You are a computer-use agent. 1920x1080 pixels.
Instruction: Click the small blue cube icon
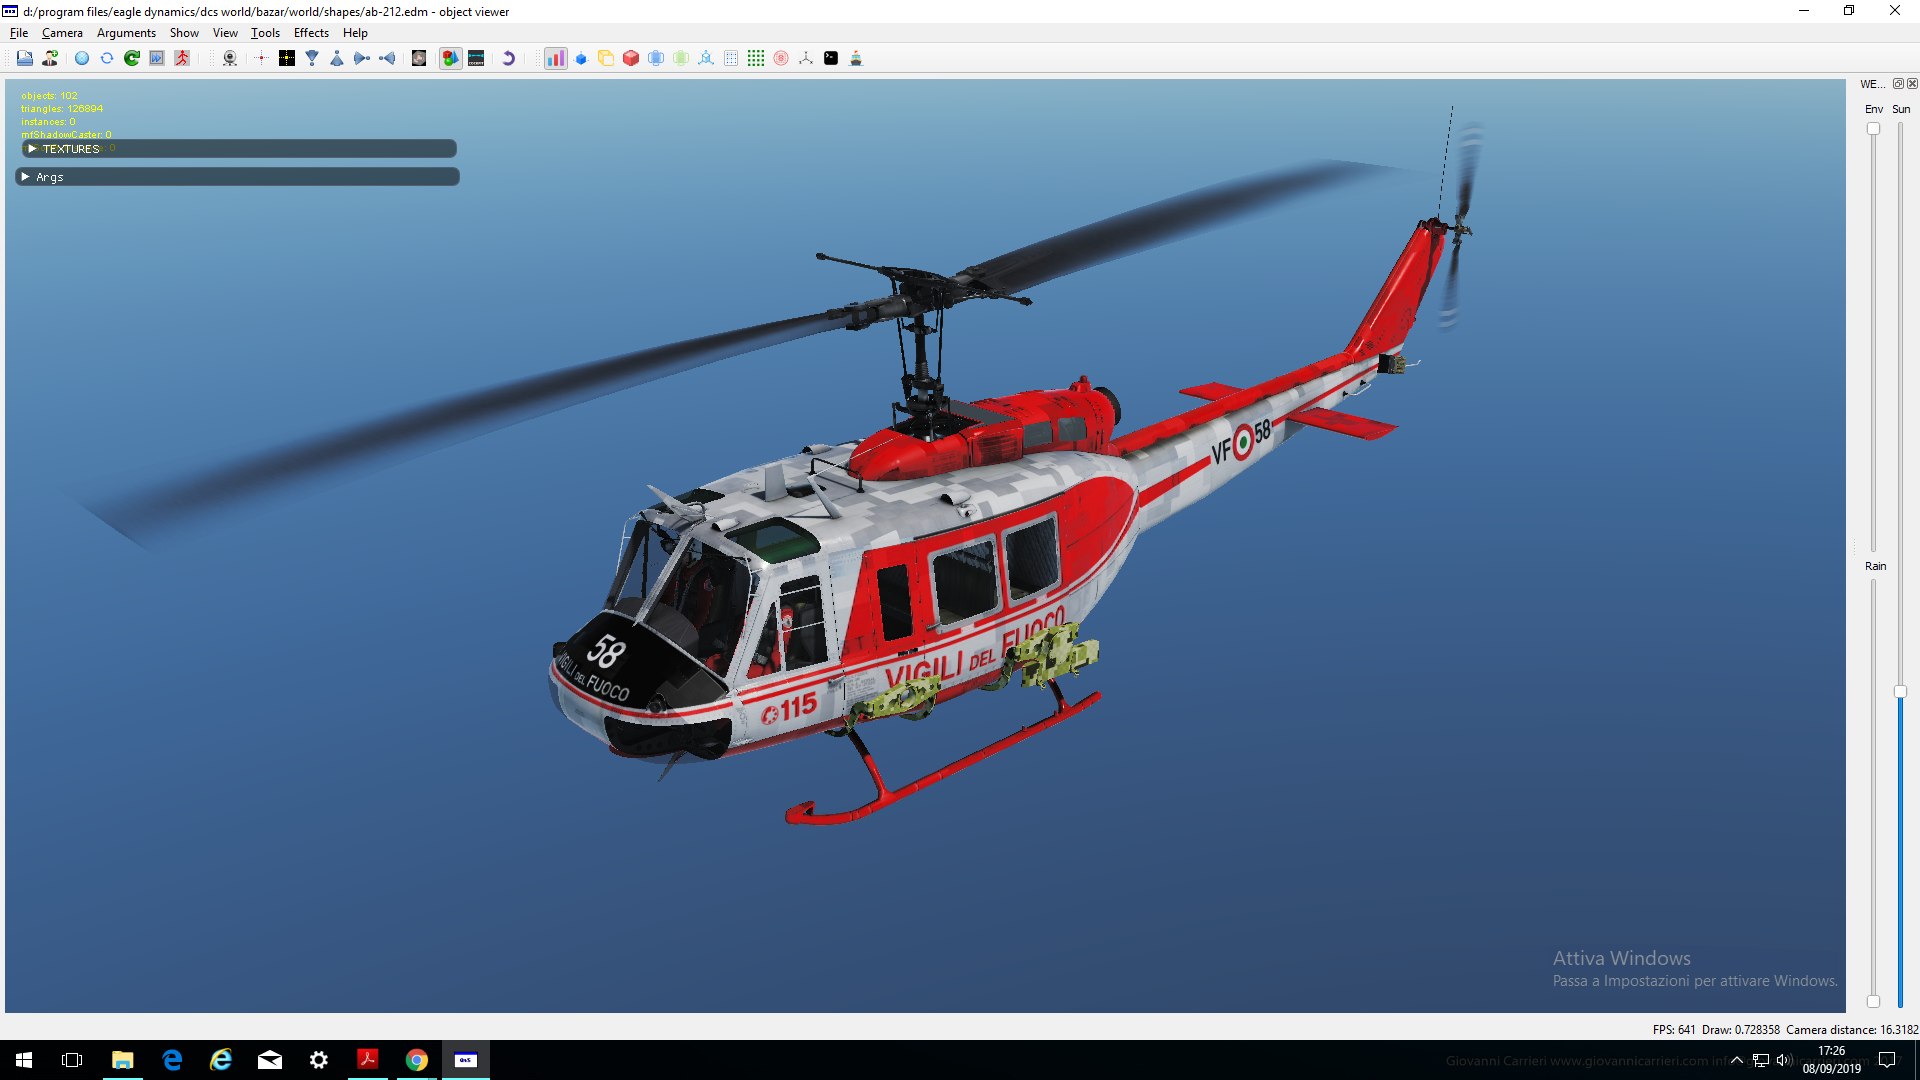tap(581, 58)
